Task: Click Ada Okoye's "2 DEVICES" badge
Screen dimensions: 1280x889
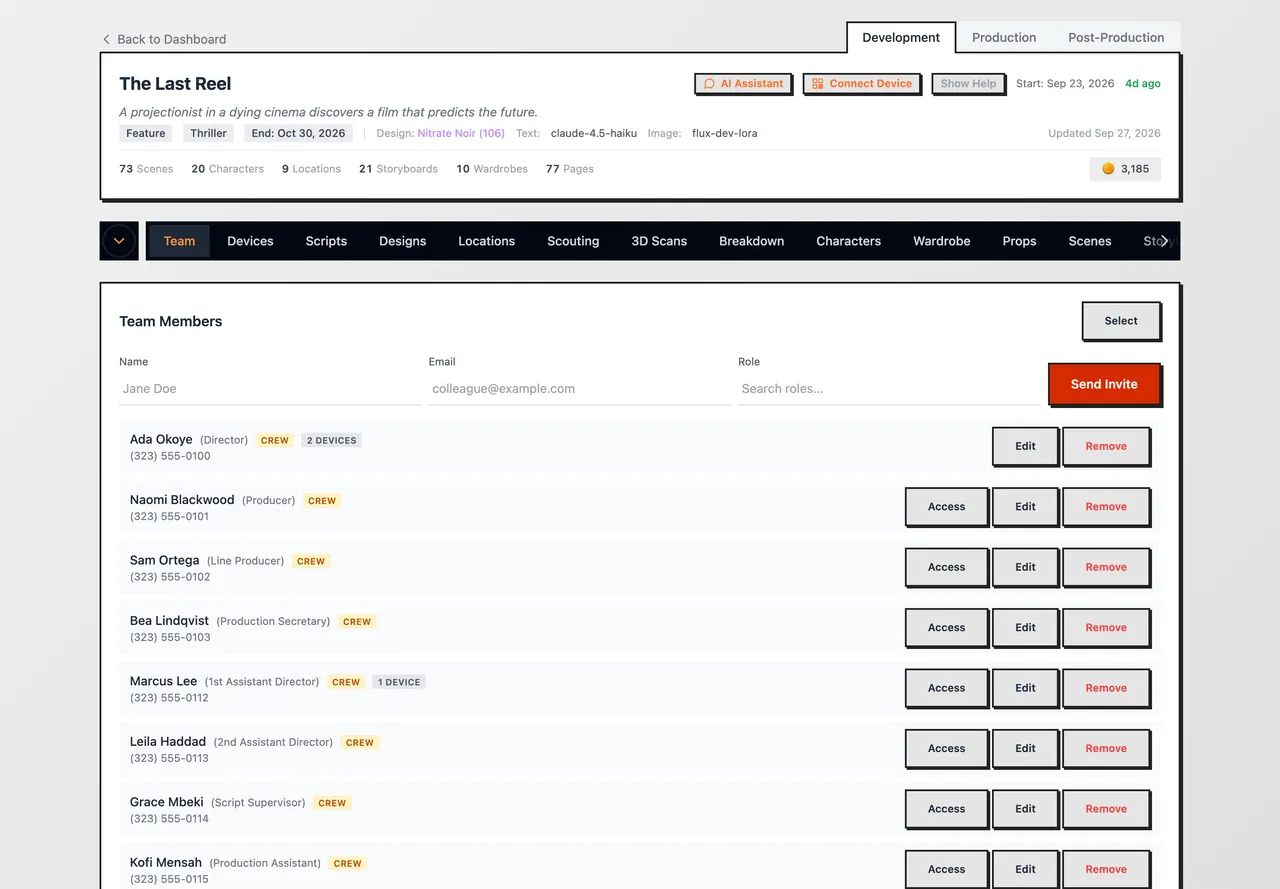Action: 331,440
